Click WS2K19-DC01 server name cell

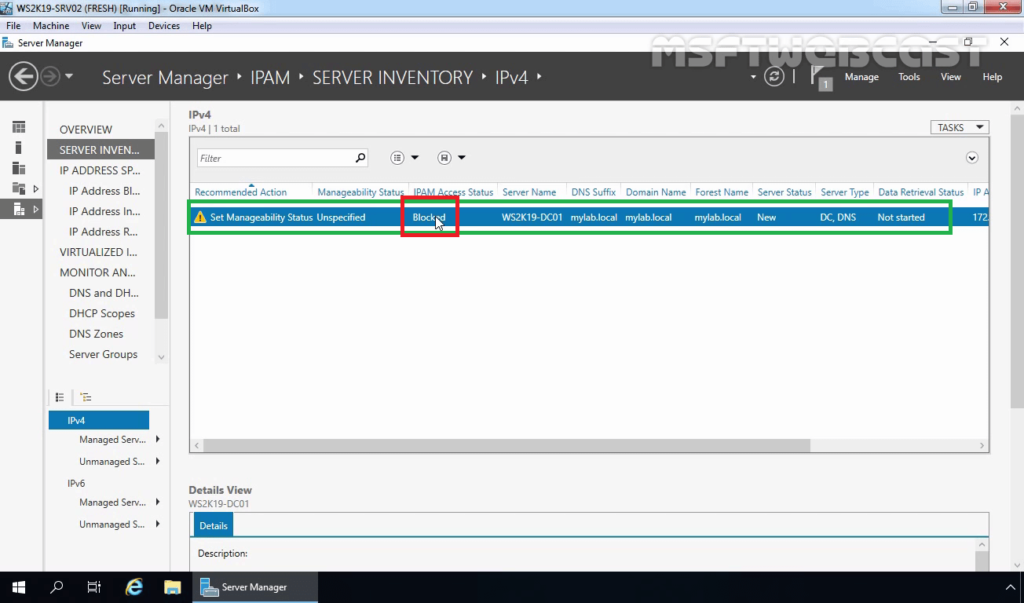pos(532,218)
